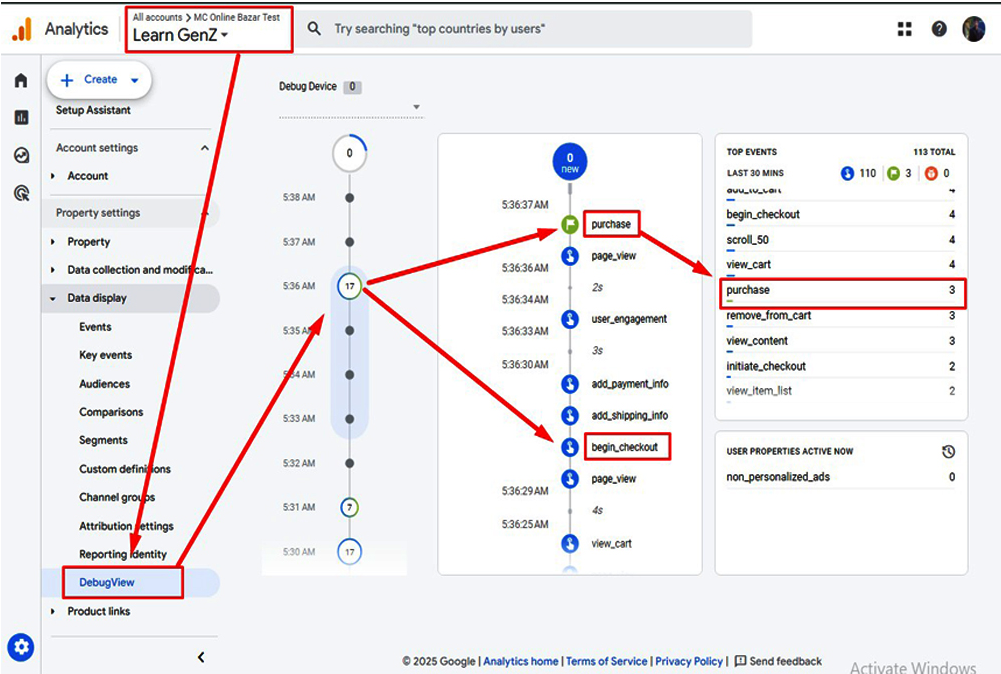Viewport: 1001px width, 674px height.
Task: Select scroll_50 row in Top Events
Action: [841, 241]
